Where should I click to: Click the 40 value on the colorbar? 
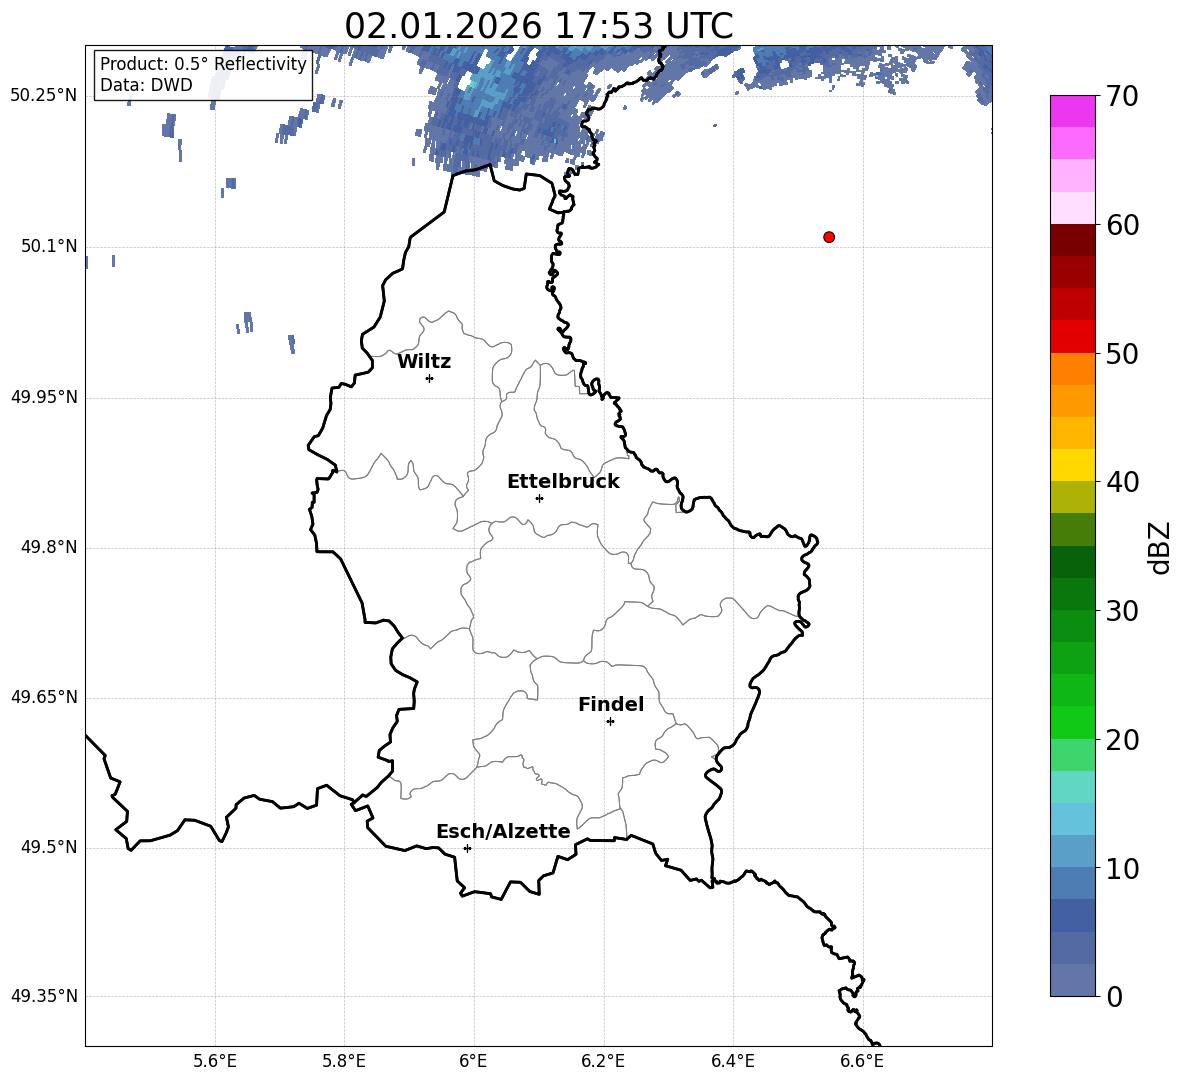click(x=1122, y=482)
